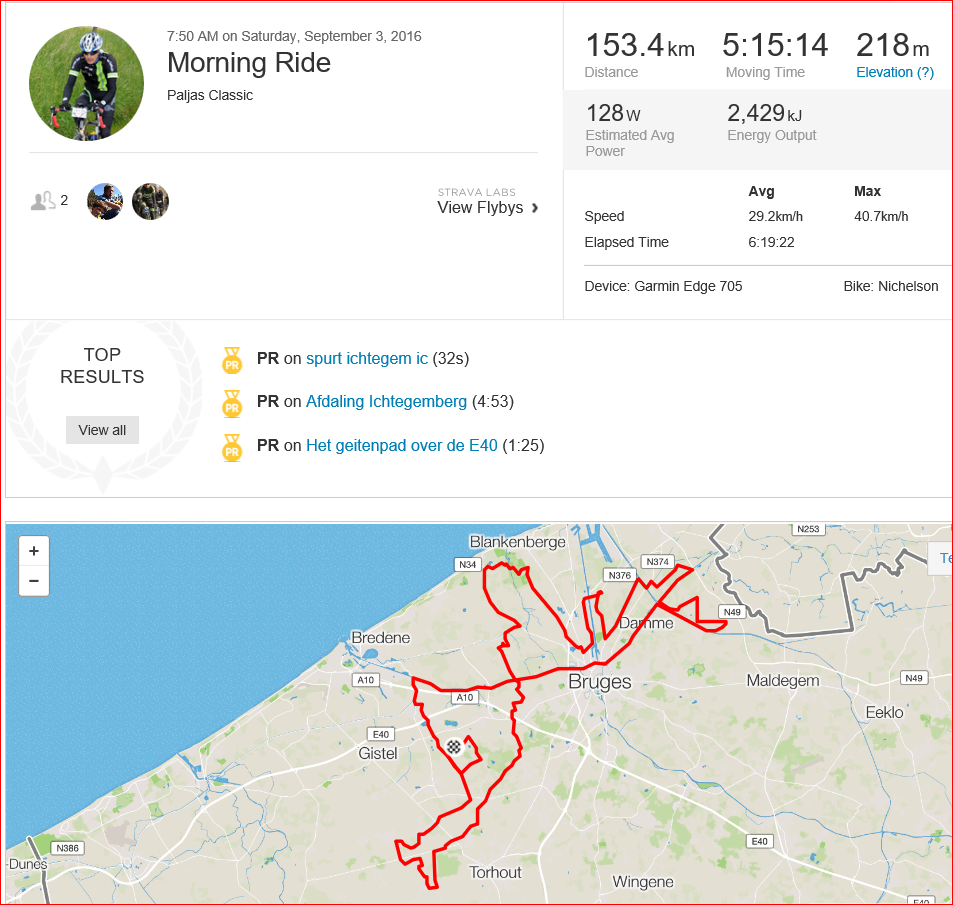This screenshot has width=953, height=905.
Task: Click the PR medal icon next to spurt ichtegem ic
Action: [x=232, y=360]
